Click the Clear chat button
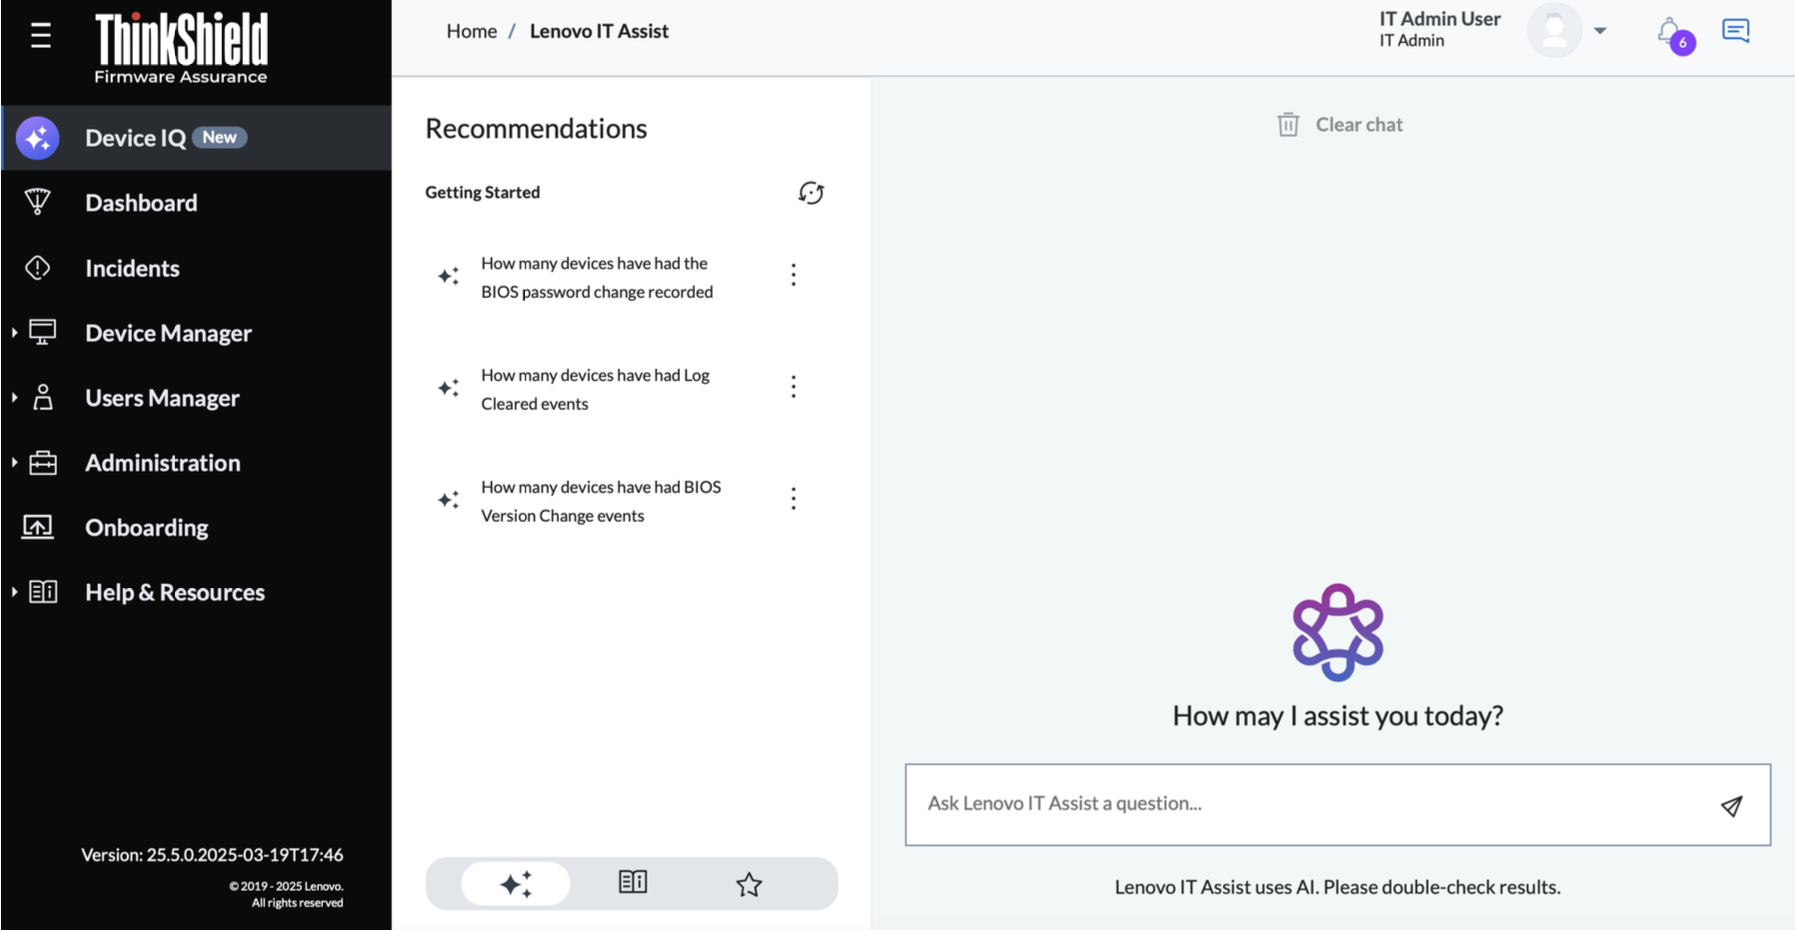 1340,124
